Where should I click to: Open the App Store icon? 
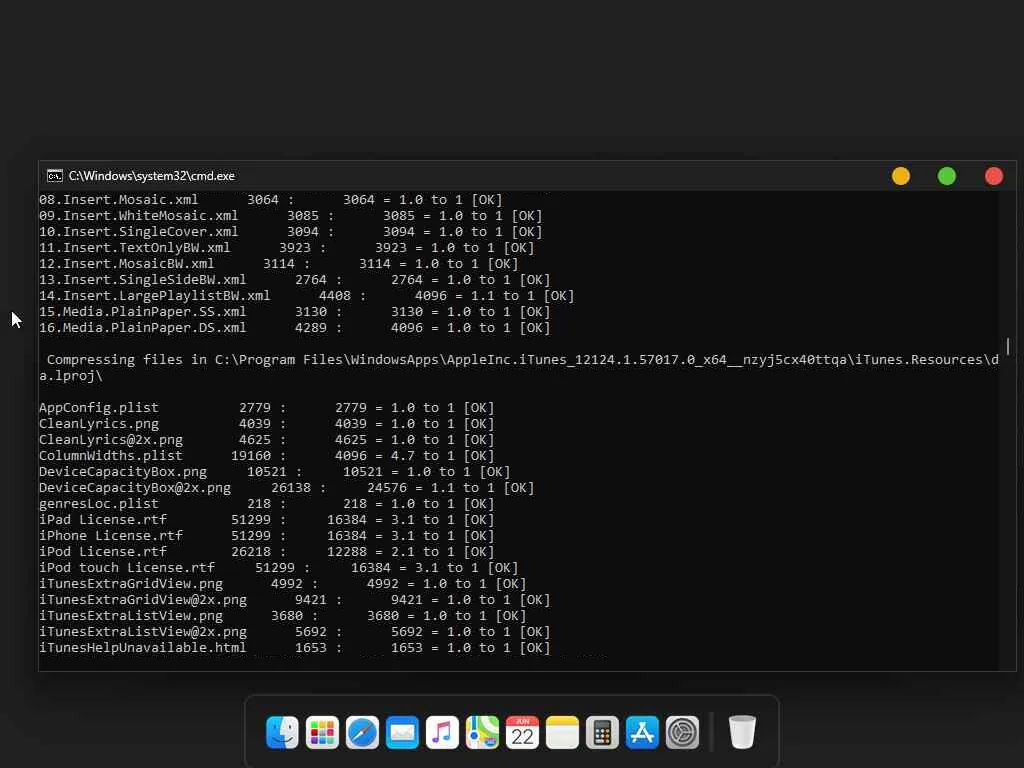click(642, 732)
